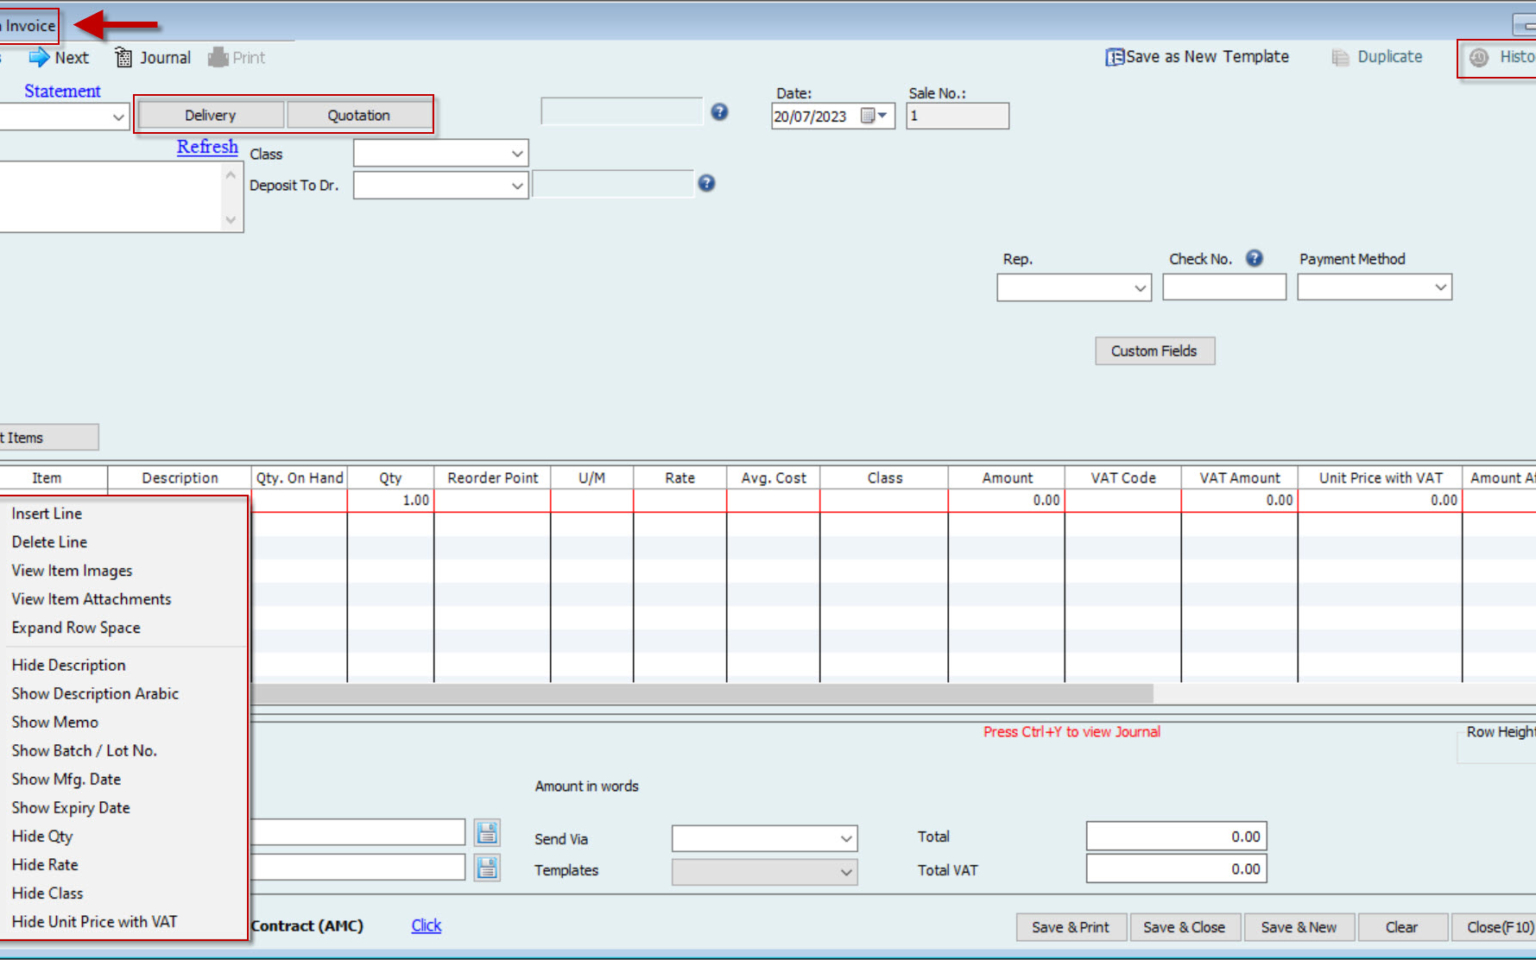Click the Reorder Point column header
This screenshot has height=960, width=1536.
click(x=492, y=478)
